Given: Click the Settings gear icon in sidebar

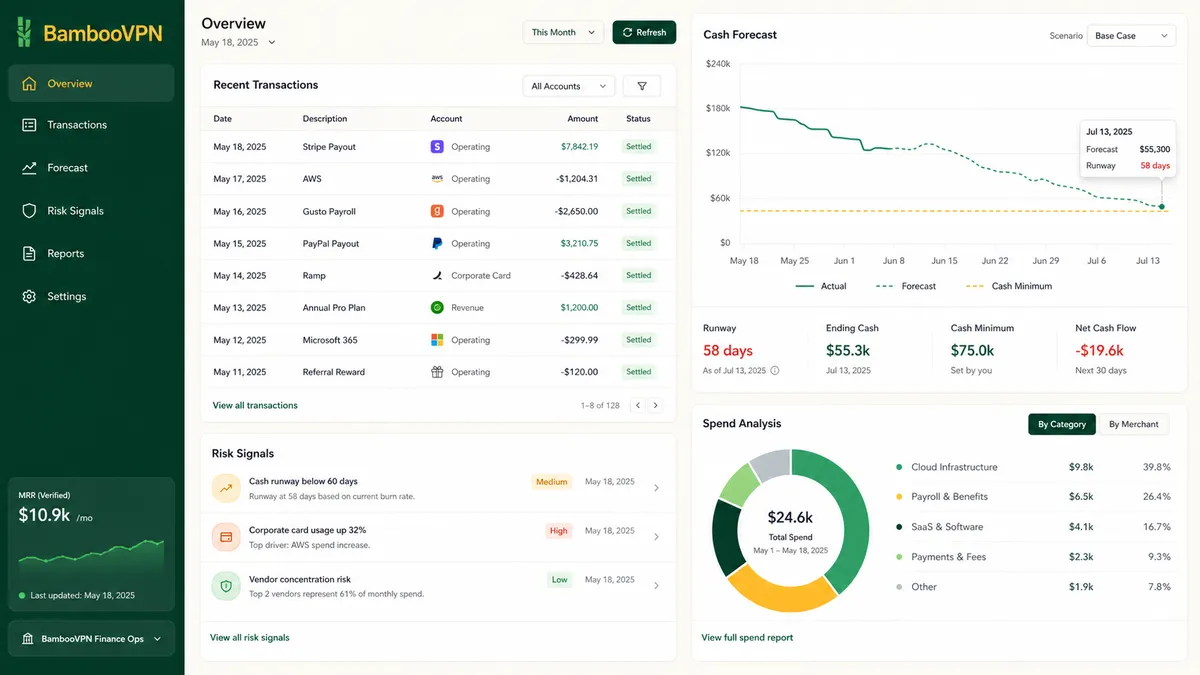Looking at the screenshot, I should click(29, 297).
